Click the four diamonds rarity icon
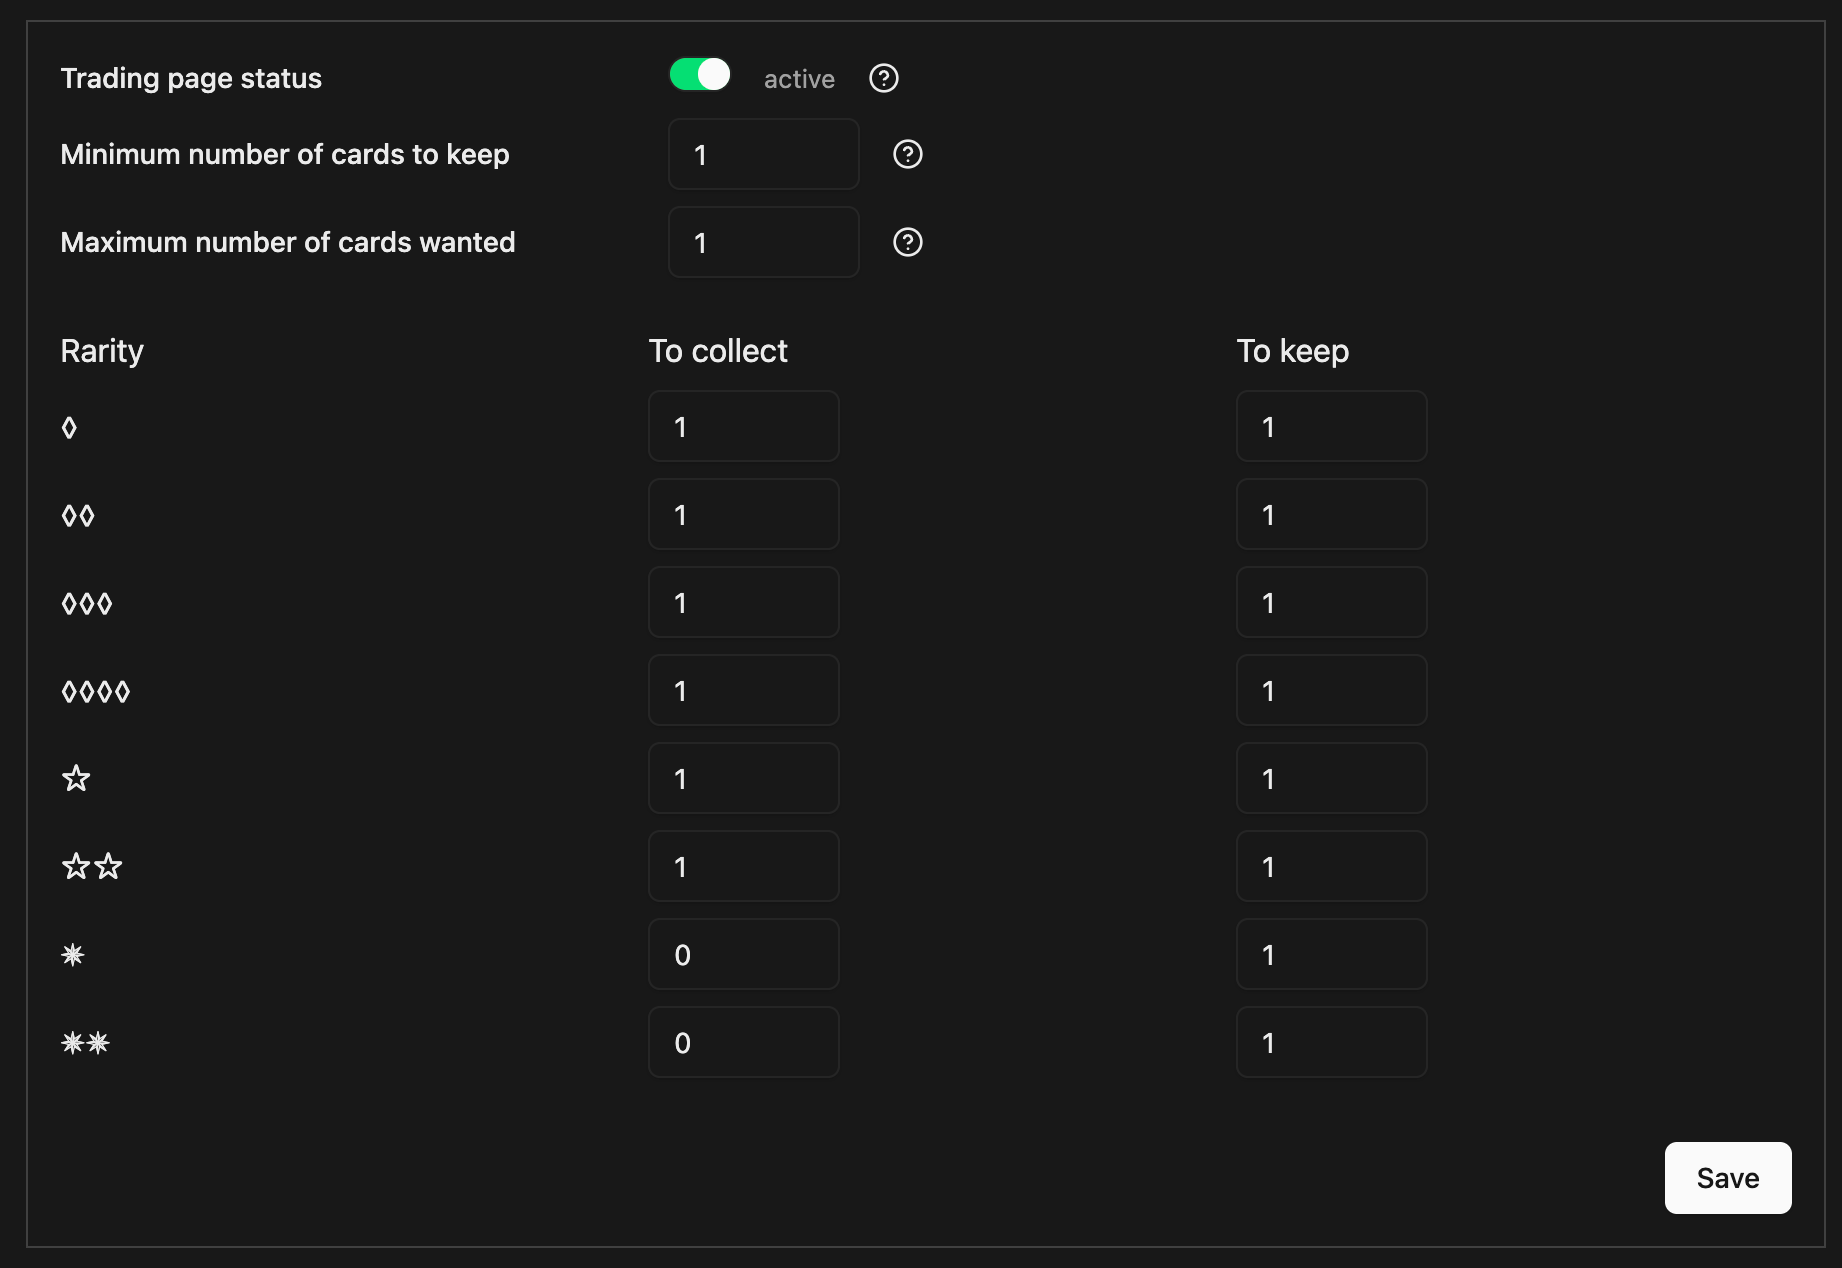 point(96,692)
